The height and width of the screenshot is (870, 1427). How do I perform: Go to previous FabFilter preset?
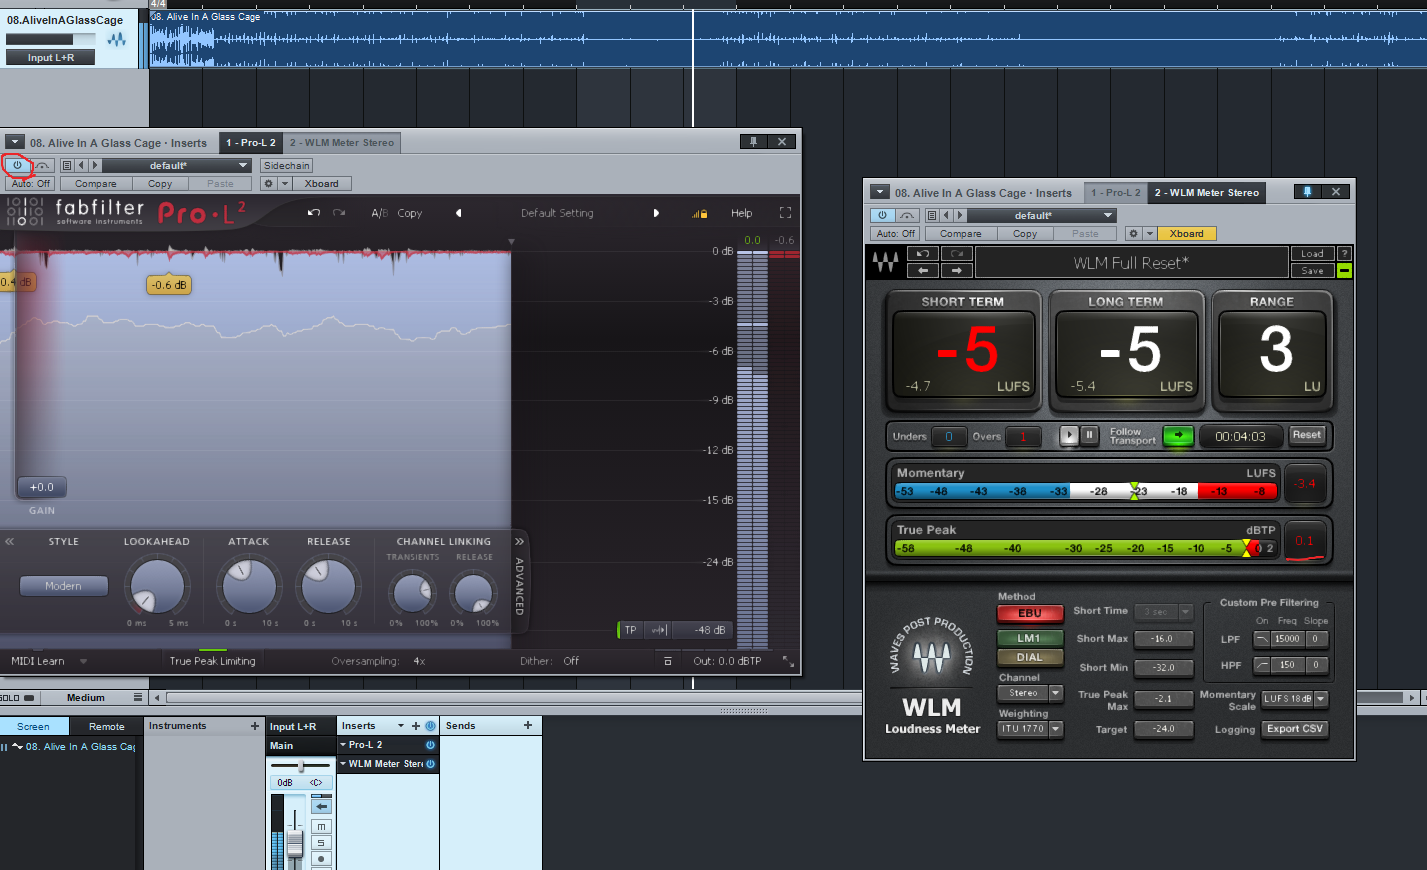tap(459, 213)
